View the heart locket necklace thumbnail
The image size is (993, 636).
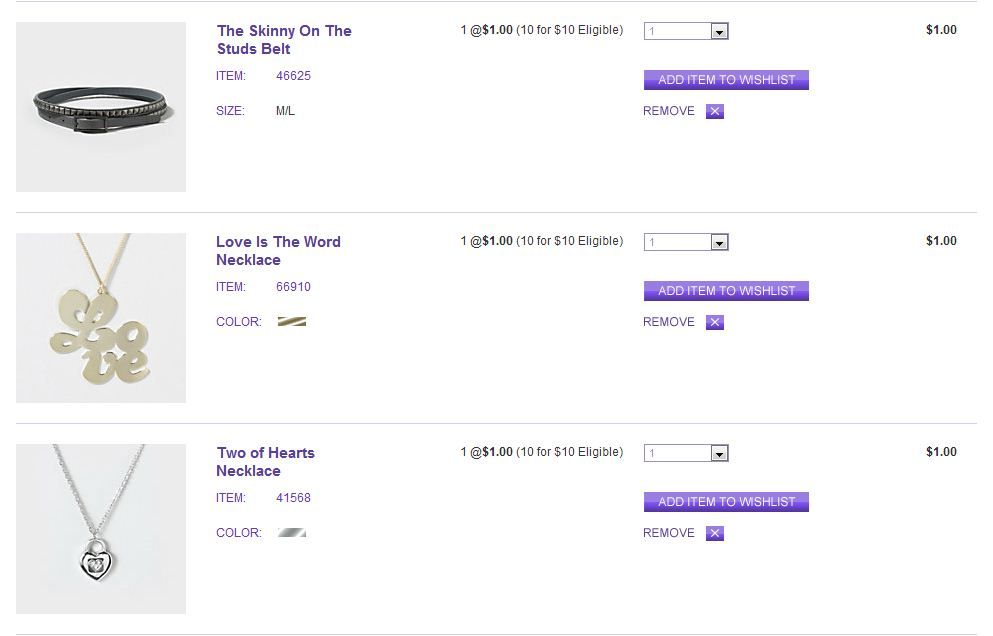tap(101, 529)
